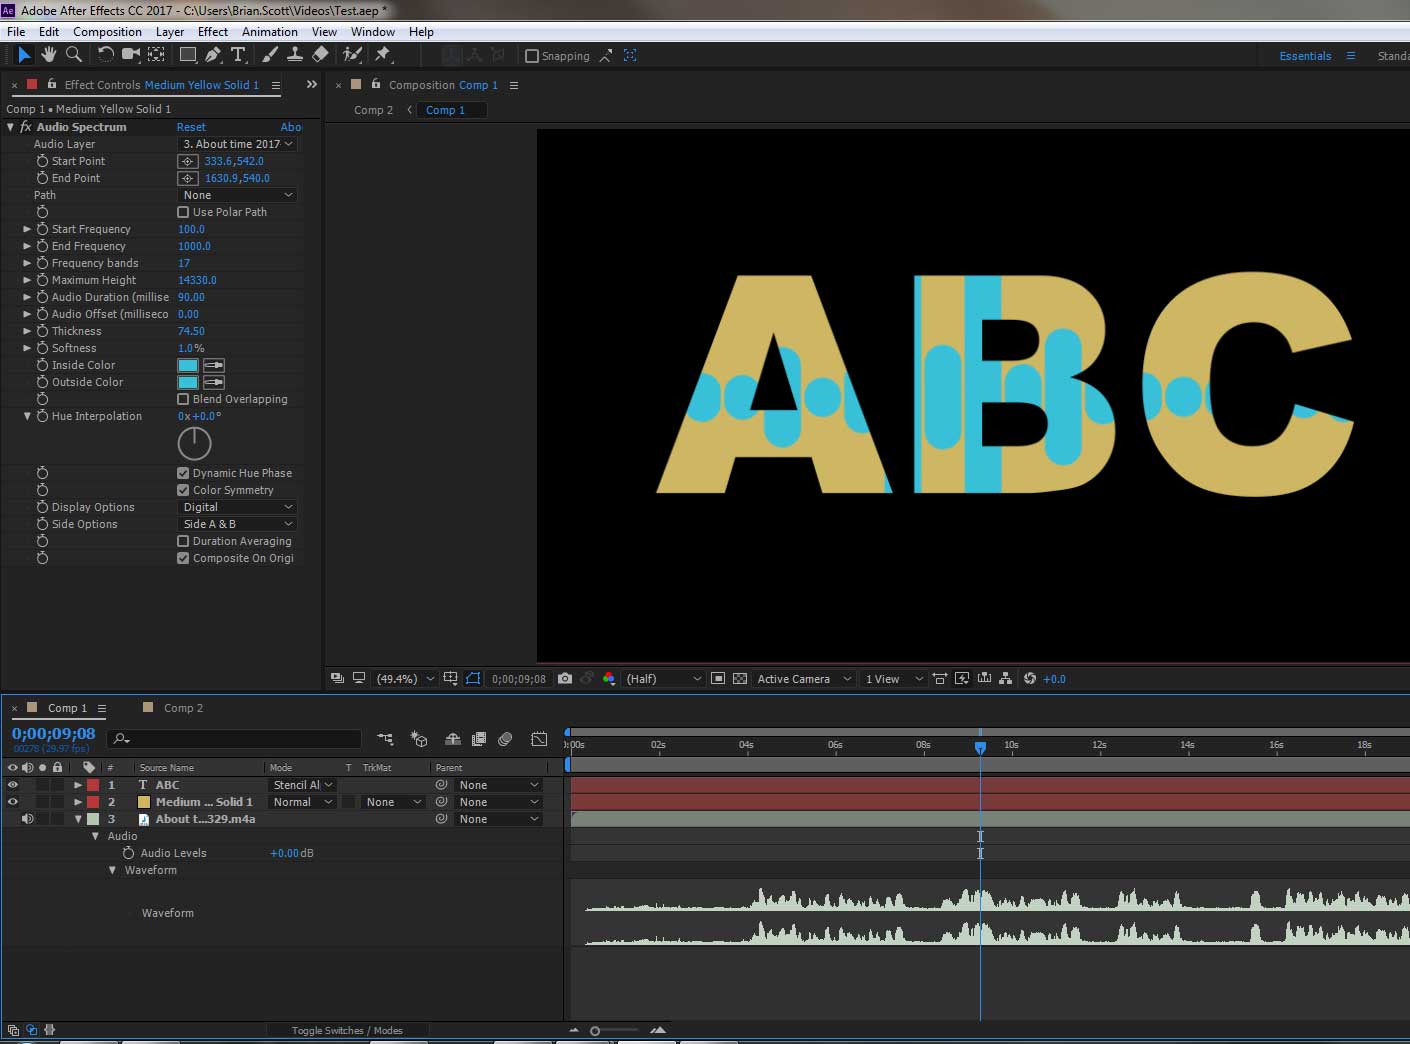The width and height of the screenshot is (1410, 1044).
Task: Click the current timecode 0;00;09;08 display
Action: 53,734
